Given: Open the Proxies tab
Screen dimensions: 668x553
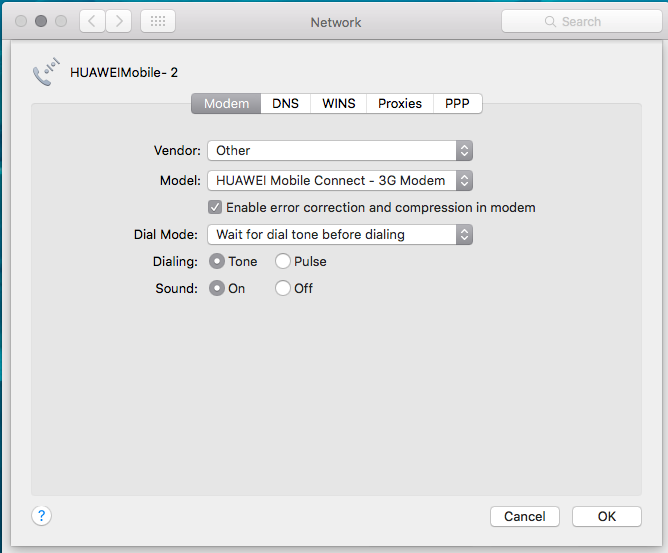Looking at the screenshot, I should tap(400, 104).
